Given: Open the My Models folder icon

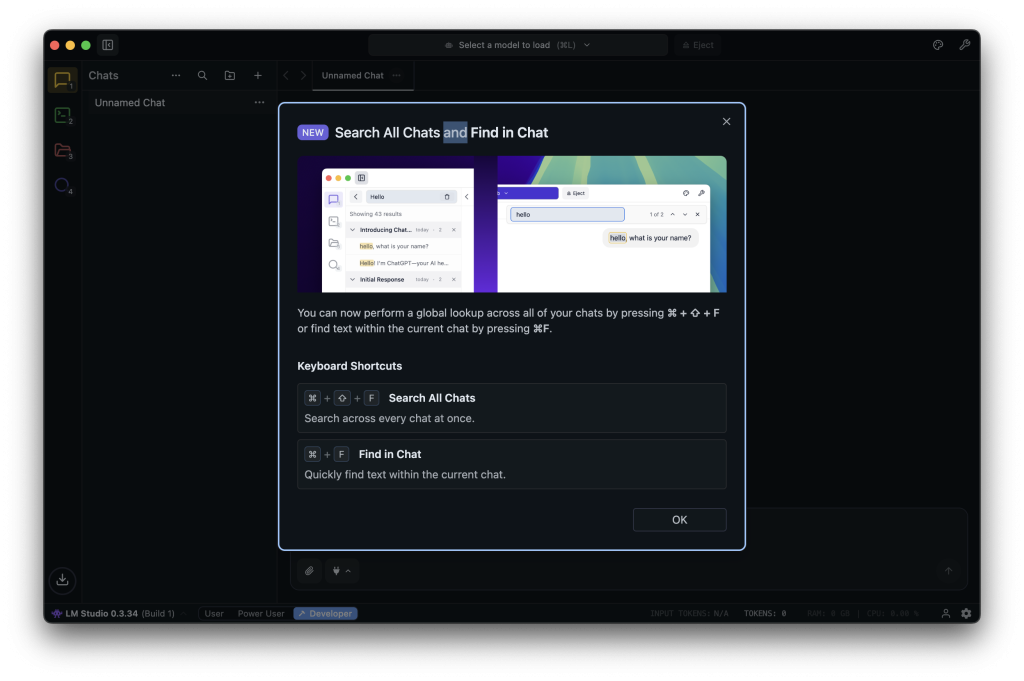Looking at the screenshot, I should [62, 150].
